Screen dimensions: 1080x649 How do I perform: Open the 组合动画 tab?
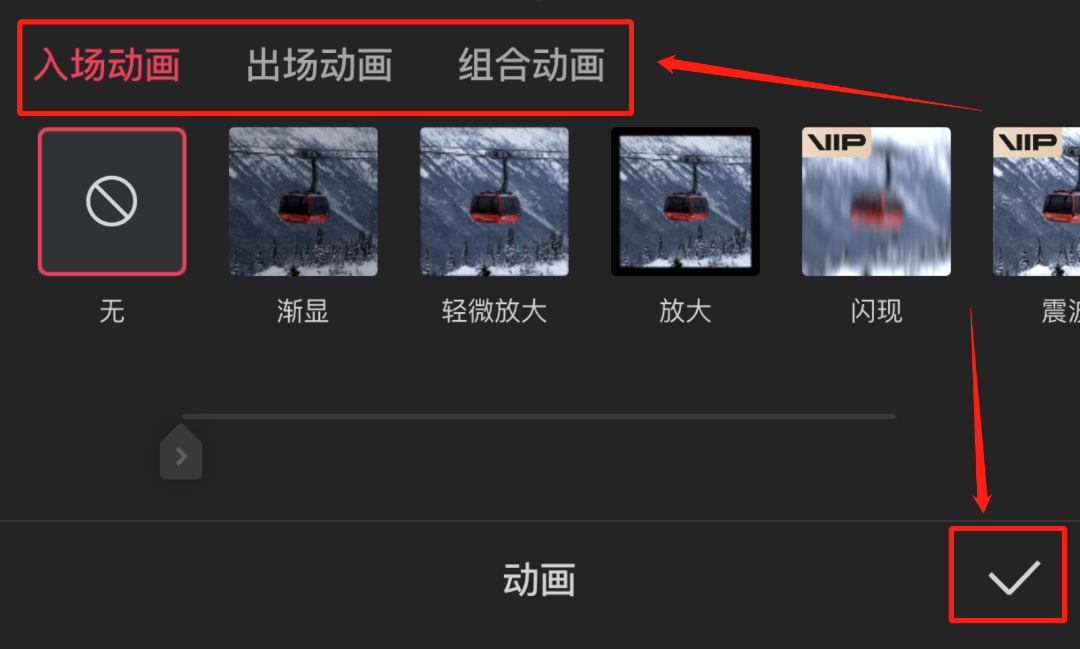click(x=532, y=65)
